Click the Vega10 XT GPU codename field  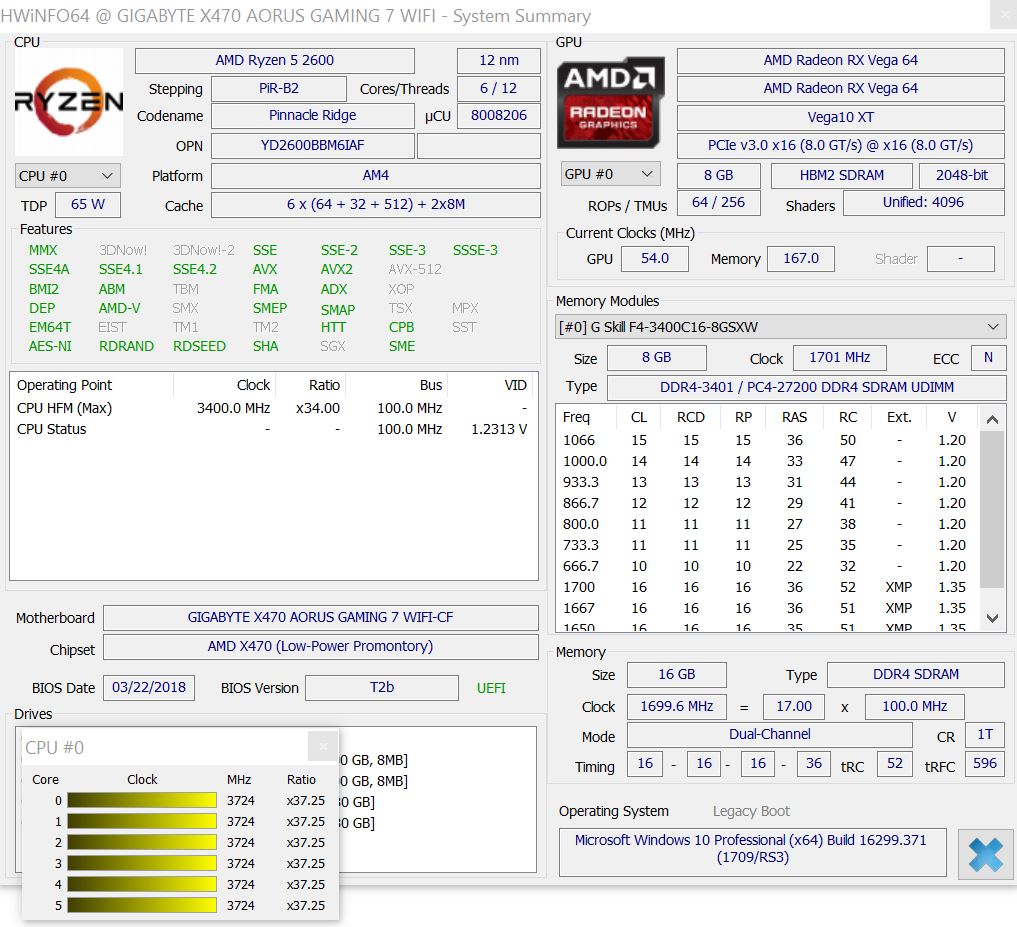(x=841, y=117)
